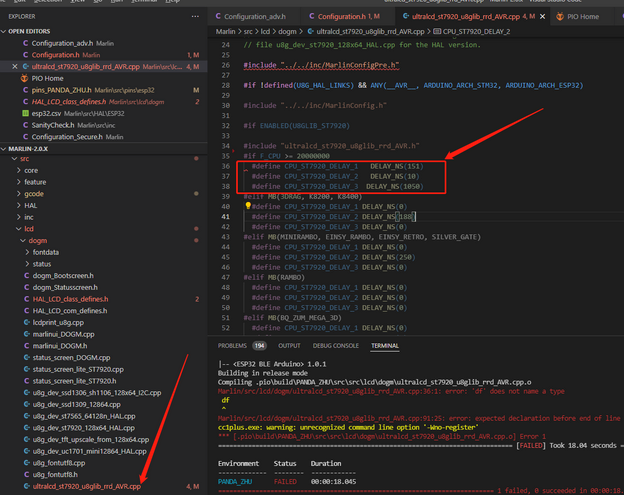The image size is (624, 495).
Task: Click breadcrumb symbol icon before CPU_ST7920_DELAY_2
Action: click(437, 31)
